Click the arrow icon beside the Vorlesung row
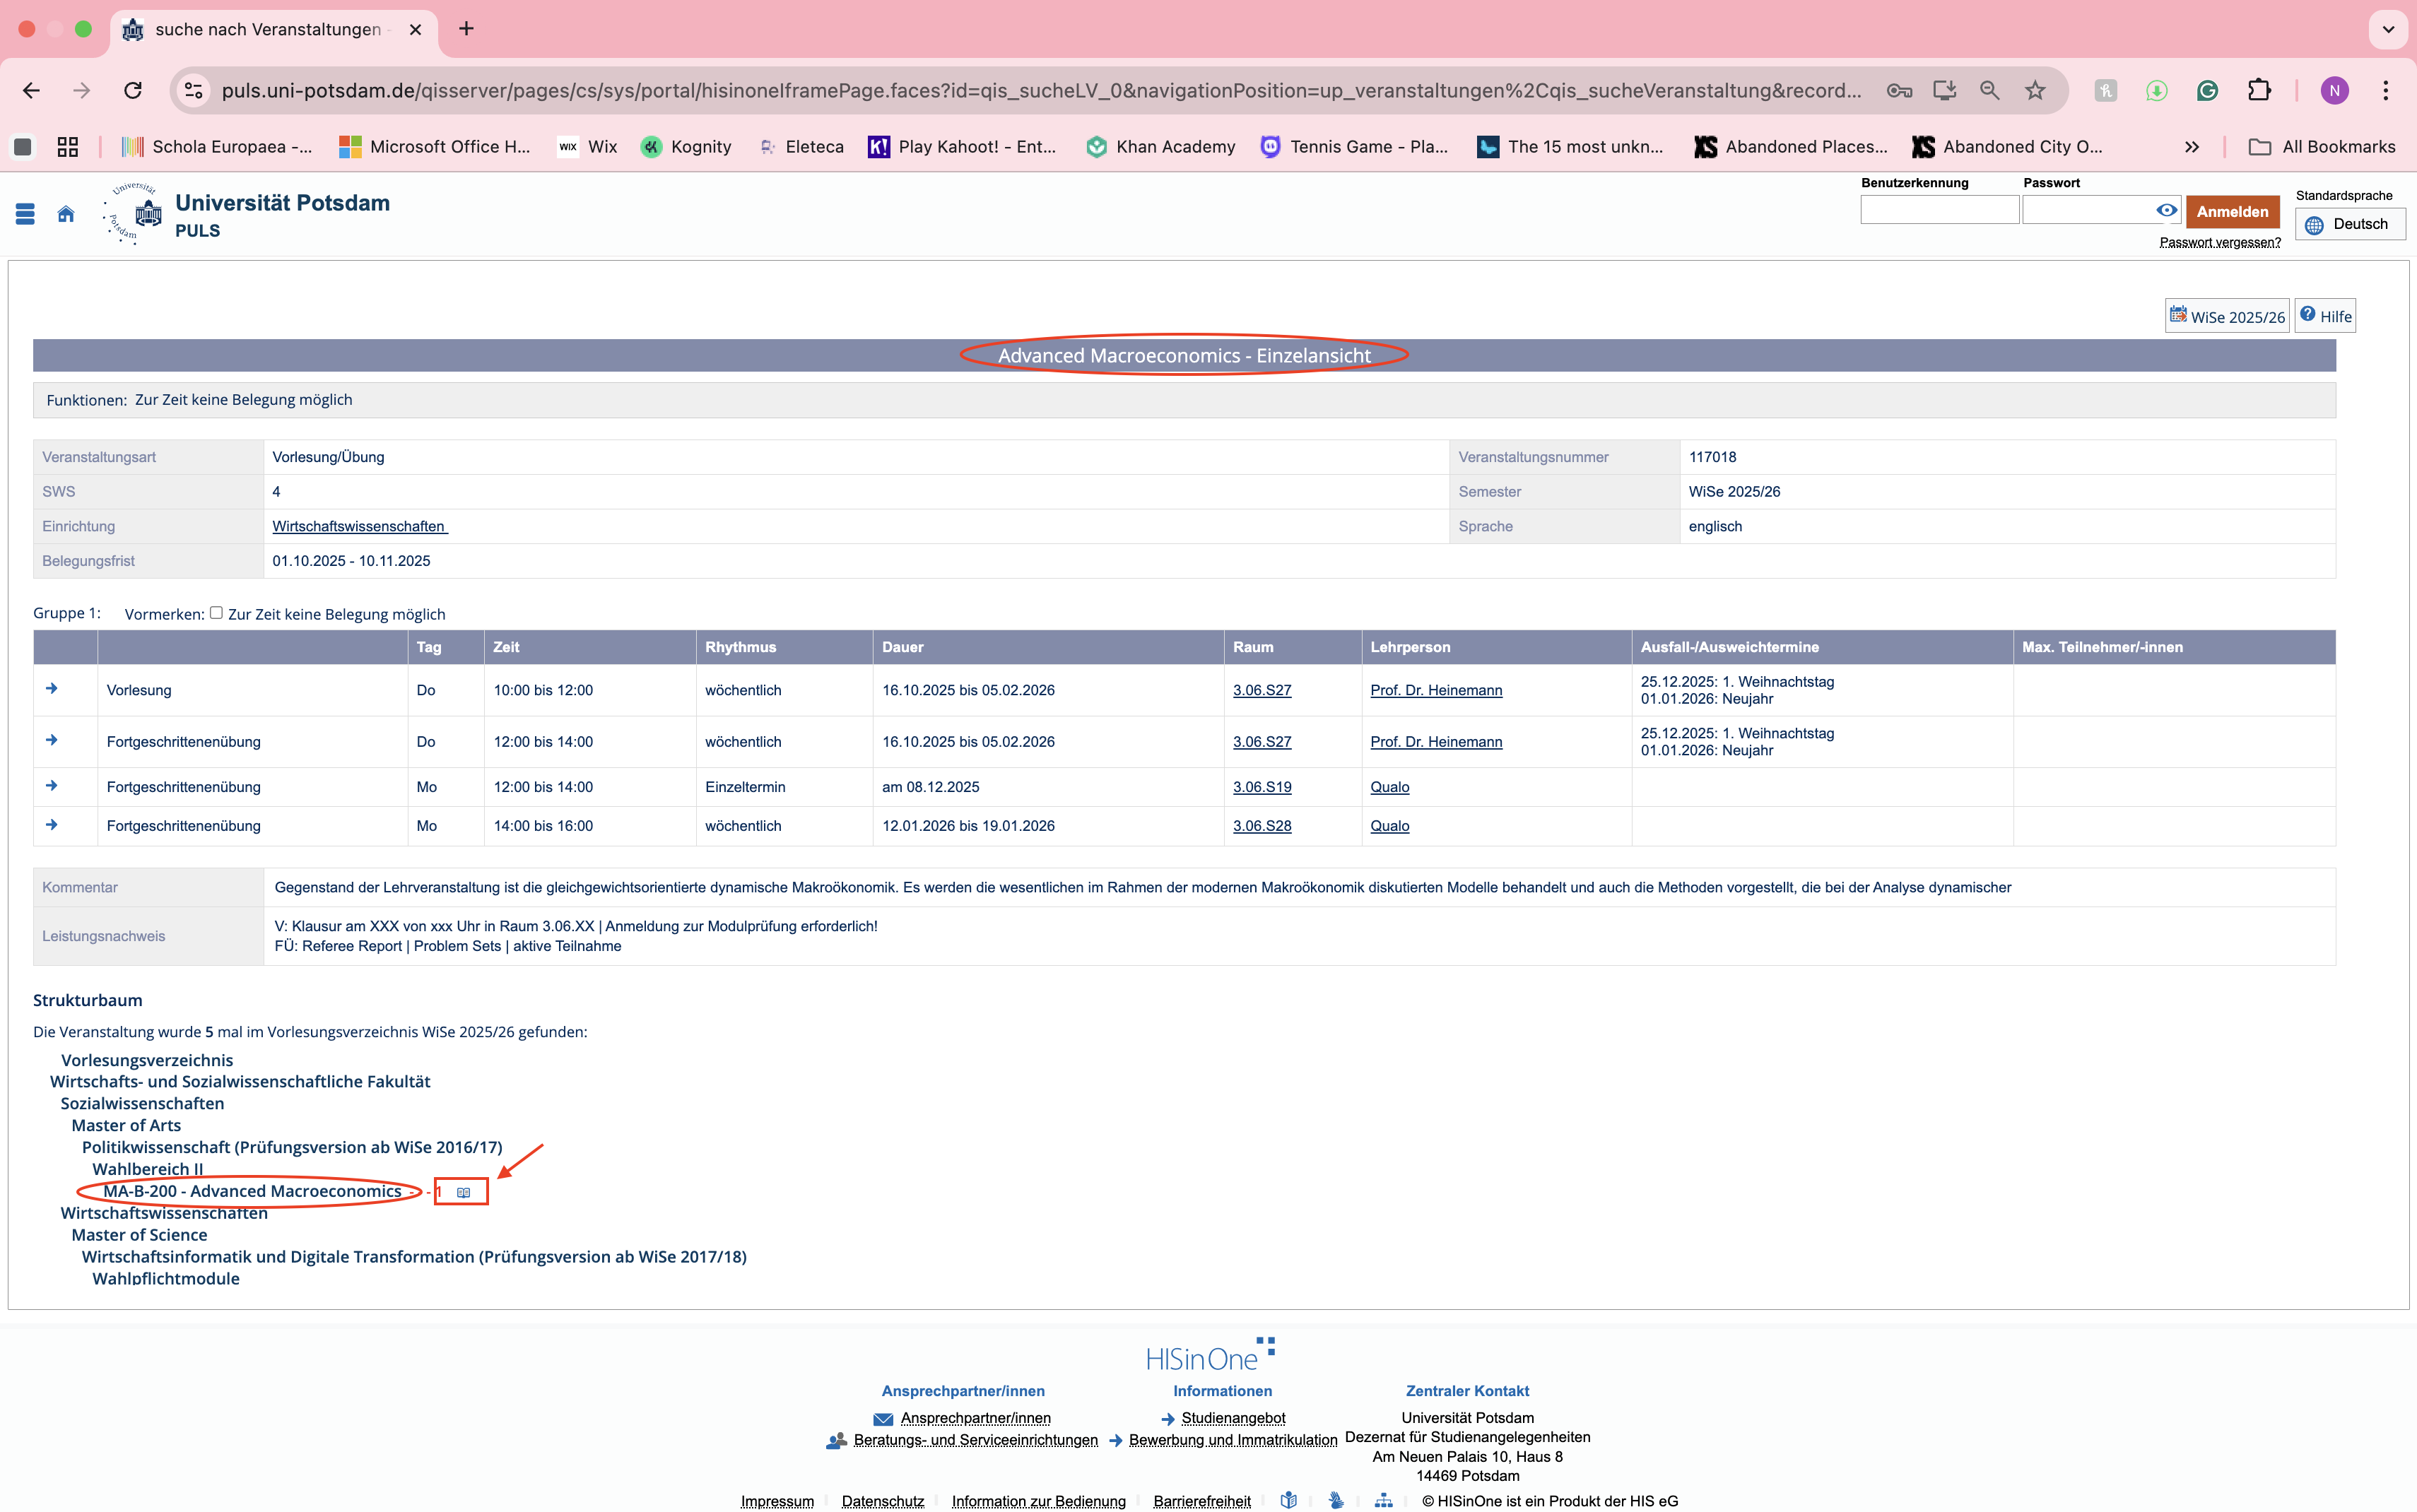The height and width of the screenshot is (1512, 2417). coord(52,689)
